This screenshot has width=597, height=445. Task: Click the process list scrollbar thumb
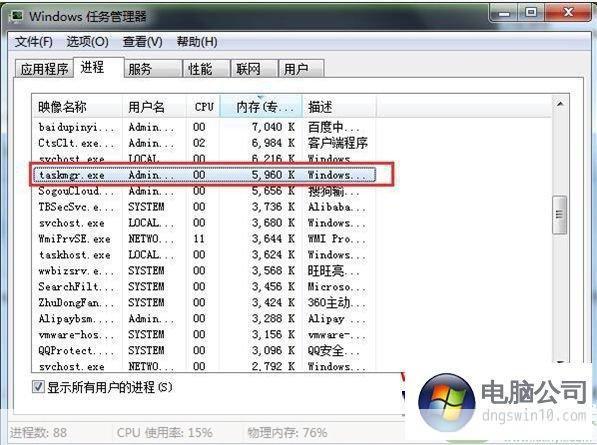coord(559,215)
